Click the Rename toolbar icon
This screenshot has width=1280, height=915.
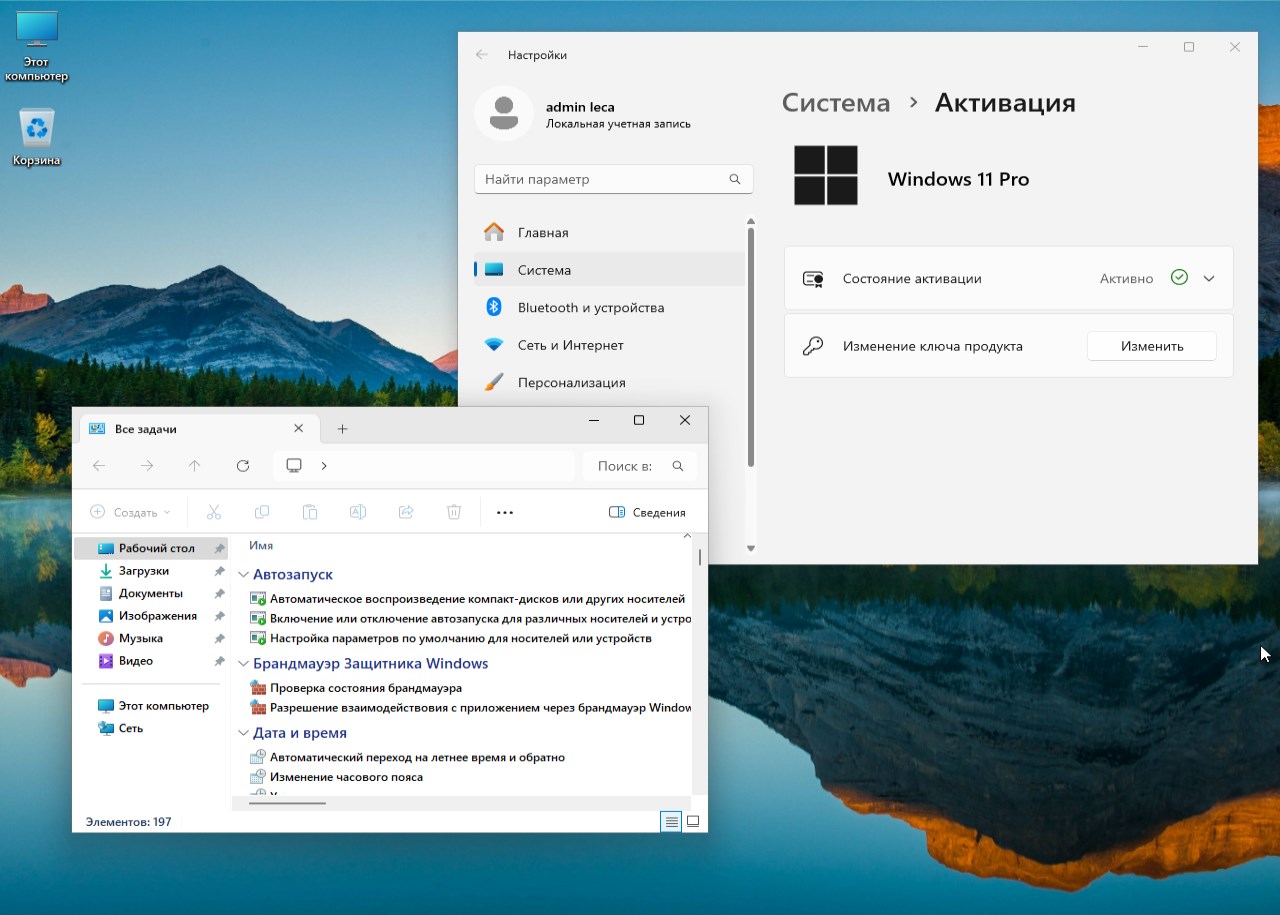[x=358, y=512]
